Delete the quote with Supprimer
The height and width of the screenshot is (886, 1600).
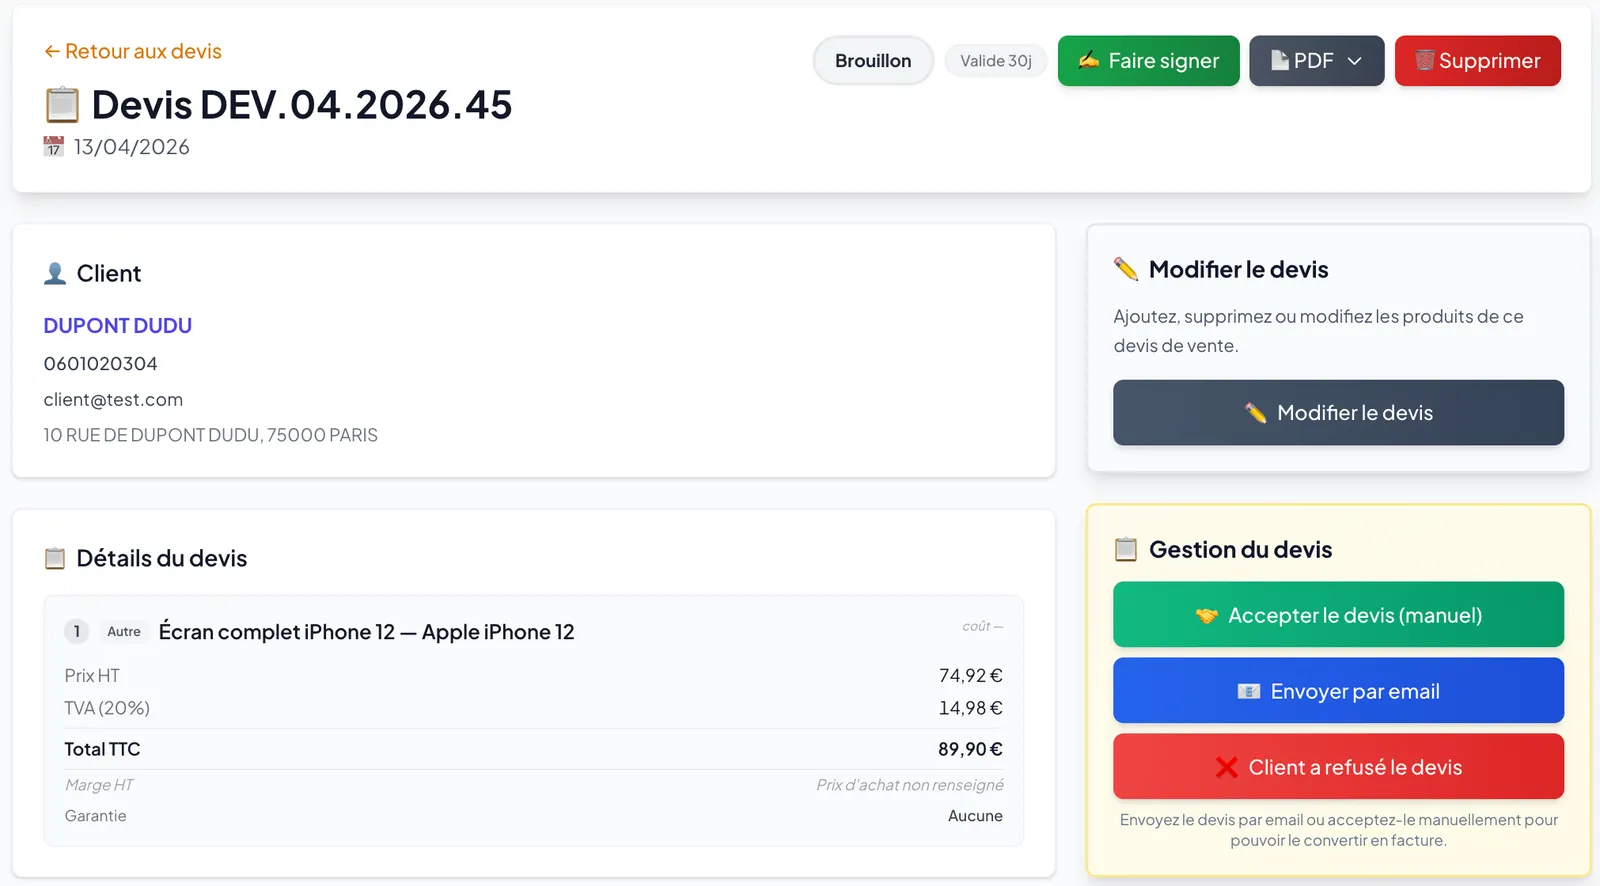(x=1477, y=61)
